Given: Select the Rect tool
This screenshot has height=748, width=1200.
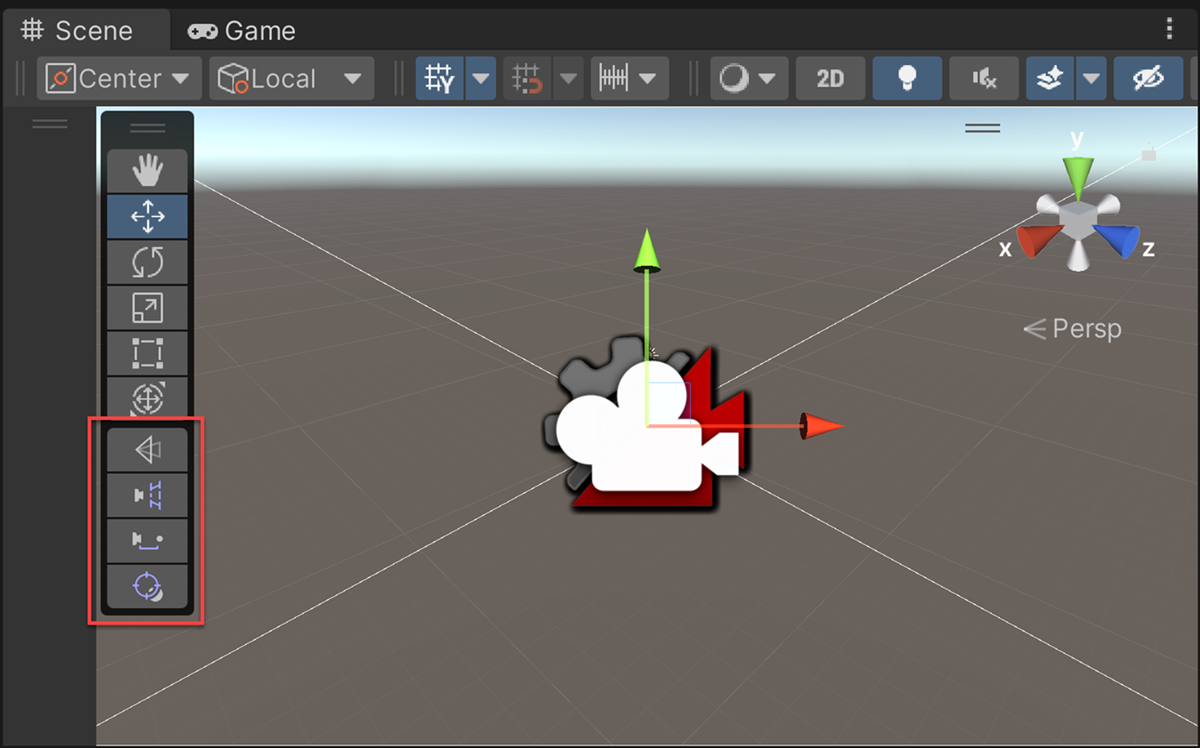Looking at the screenshot, I should pyautogui.click(x=148, y=354).
